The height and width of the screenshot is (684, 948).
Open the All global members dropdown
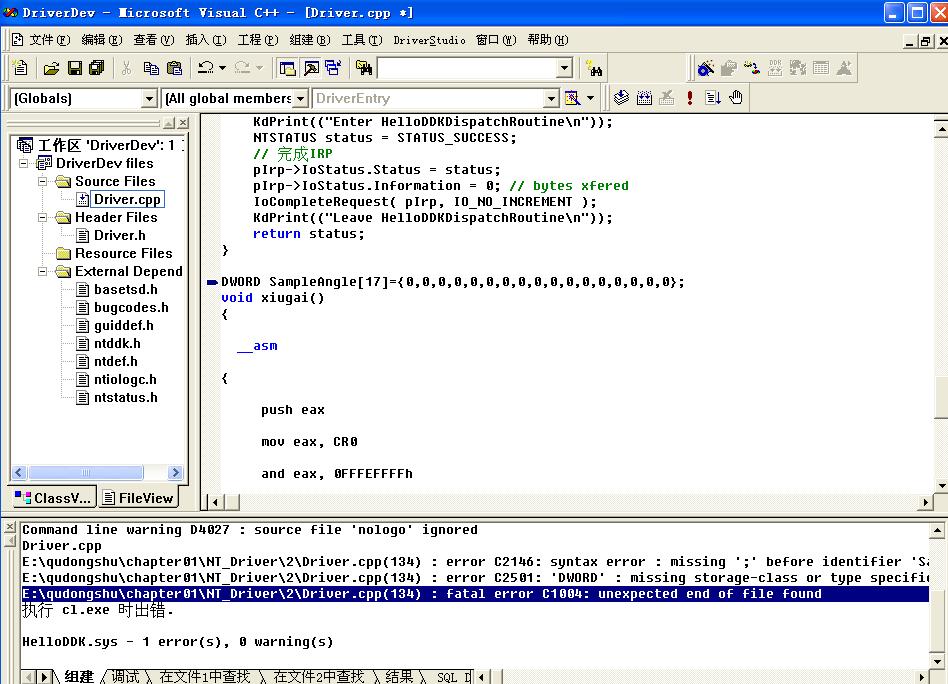coord(300,99)
